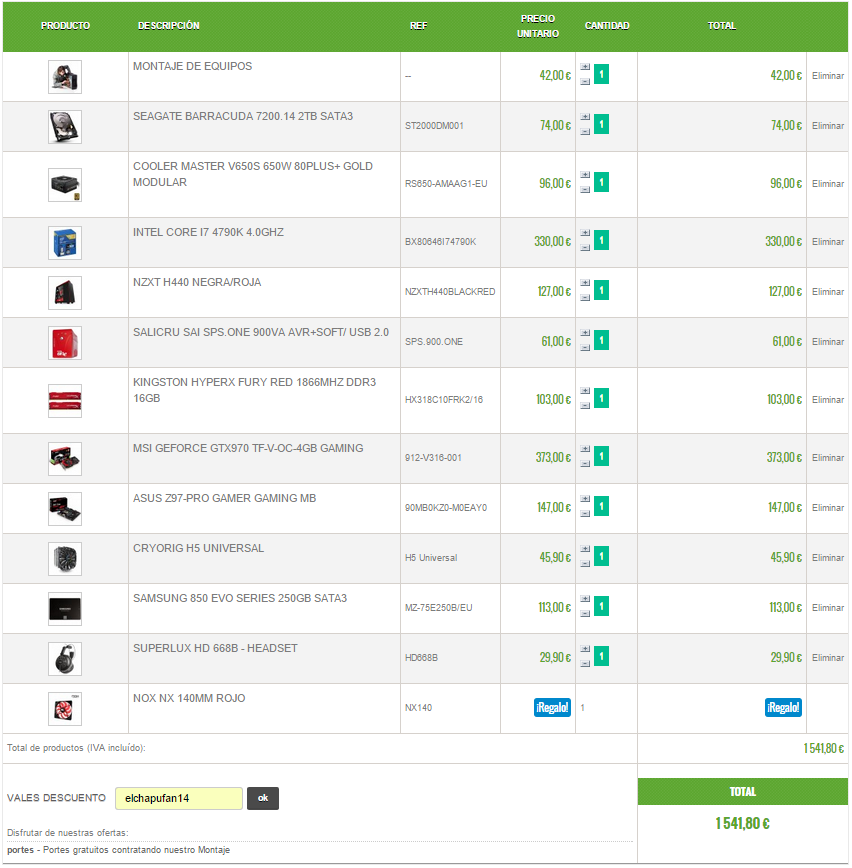The image size is (852, 868).
Task: Click Eliminar for Salicru SAI row
Action: (828, 342)
